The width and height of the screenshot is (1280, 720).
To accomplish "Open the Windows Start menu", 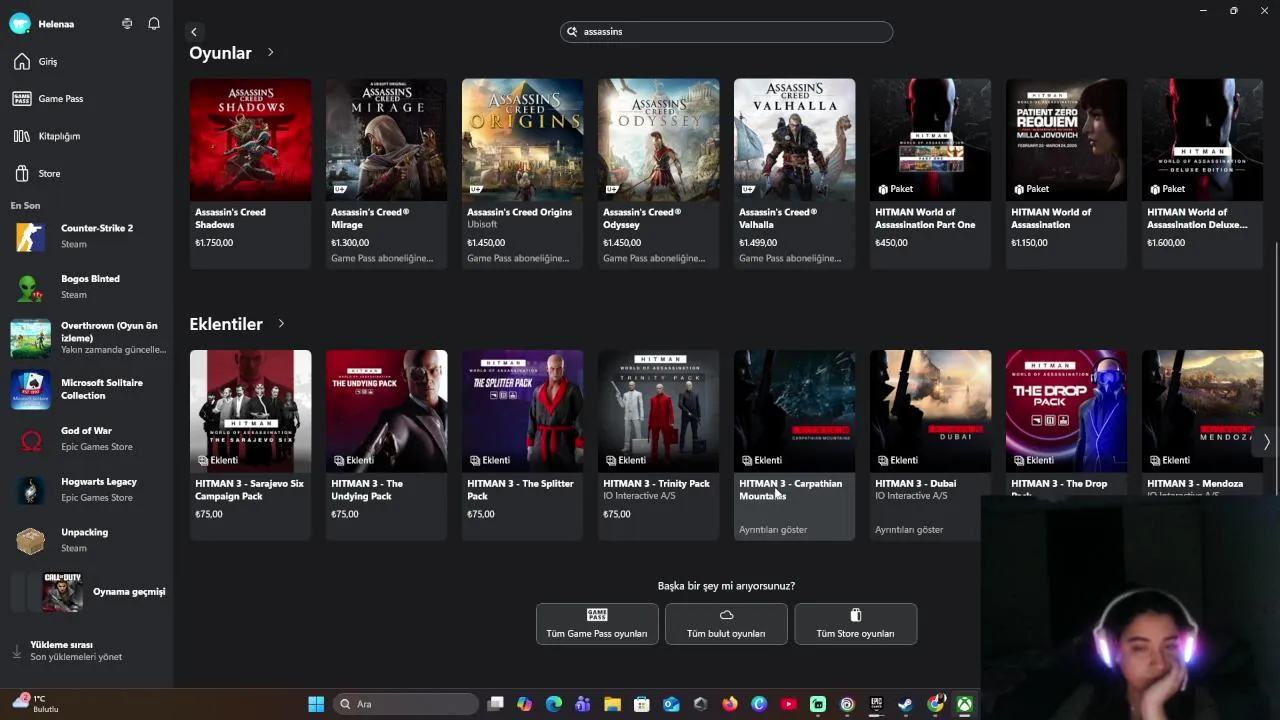I will 316,704.
